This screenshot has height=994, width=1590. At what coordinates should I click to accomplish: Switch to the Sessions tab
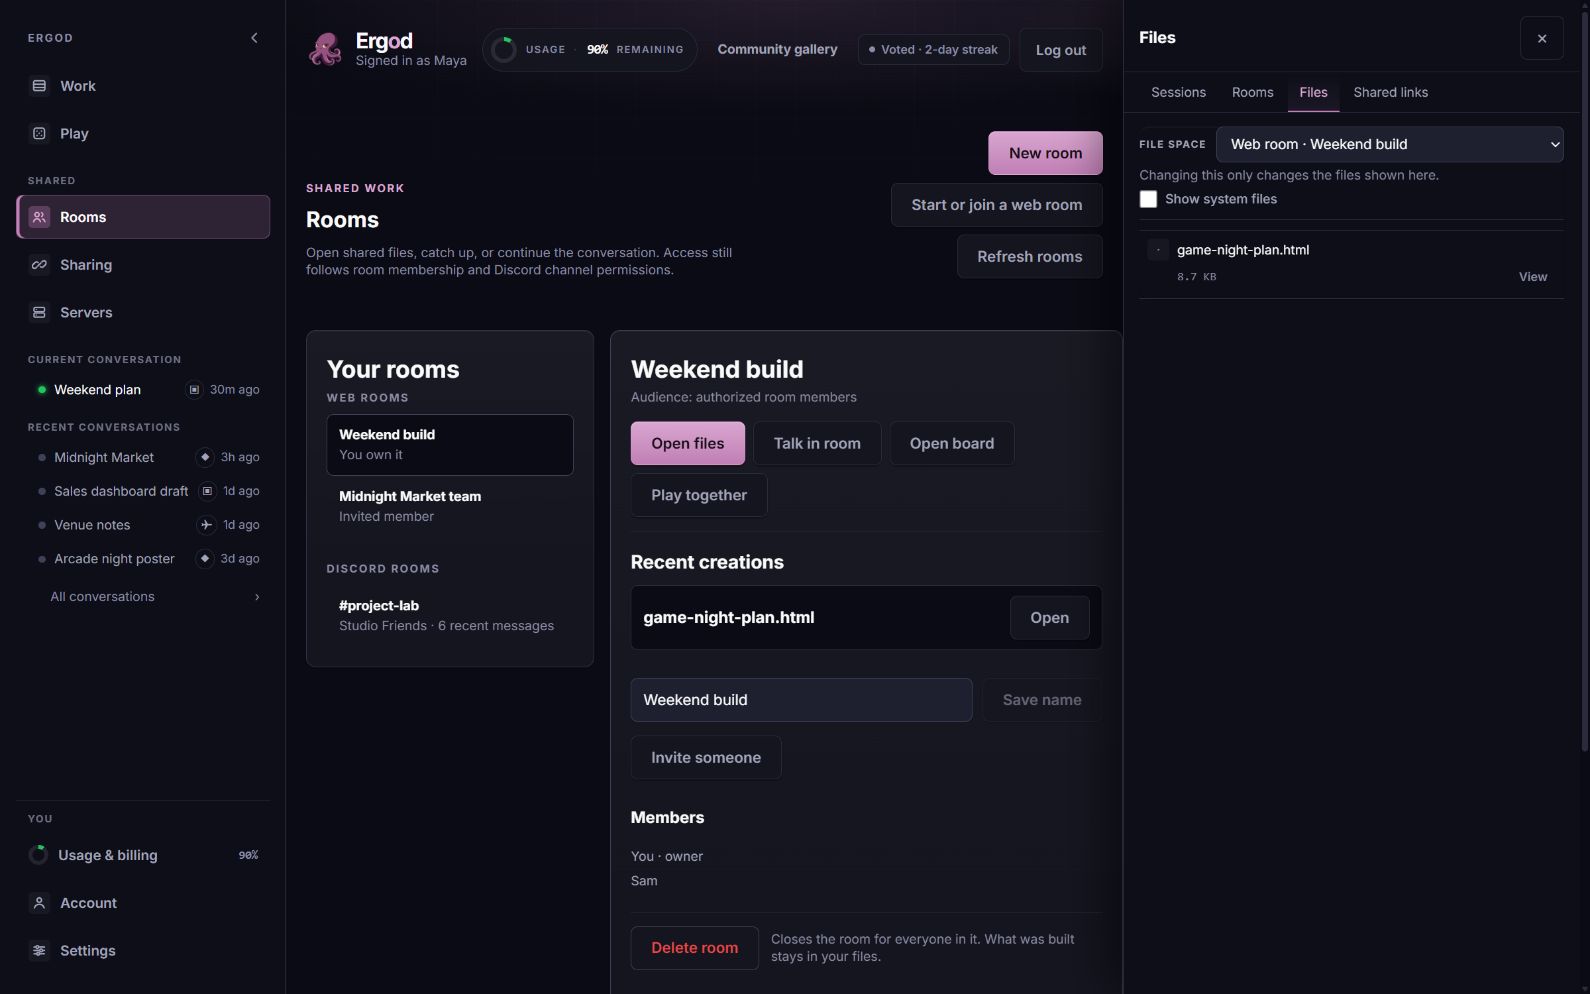pos(1178,92)
